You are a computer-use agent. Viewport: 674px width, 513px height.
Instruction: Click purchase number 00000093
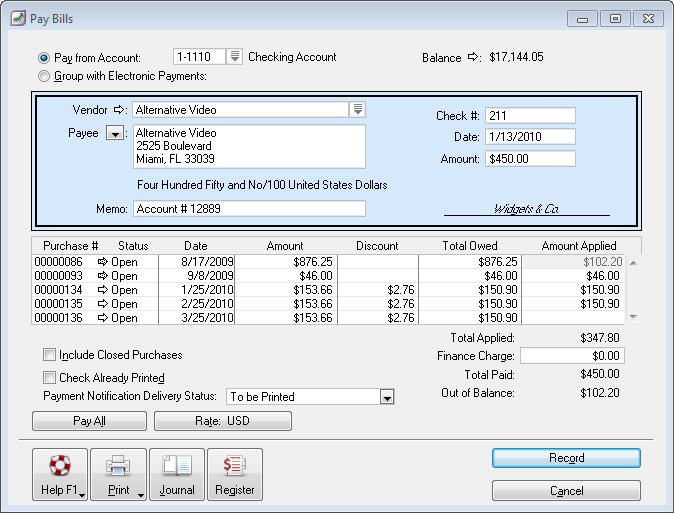[58, 276]
